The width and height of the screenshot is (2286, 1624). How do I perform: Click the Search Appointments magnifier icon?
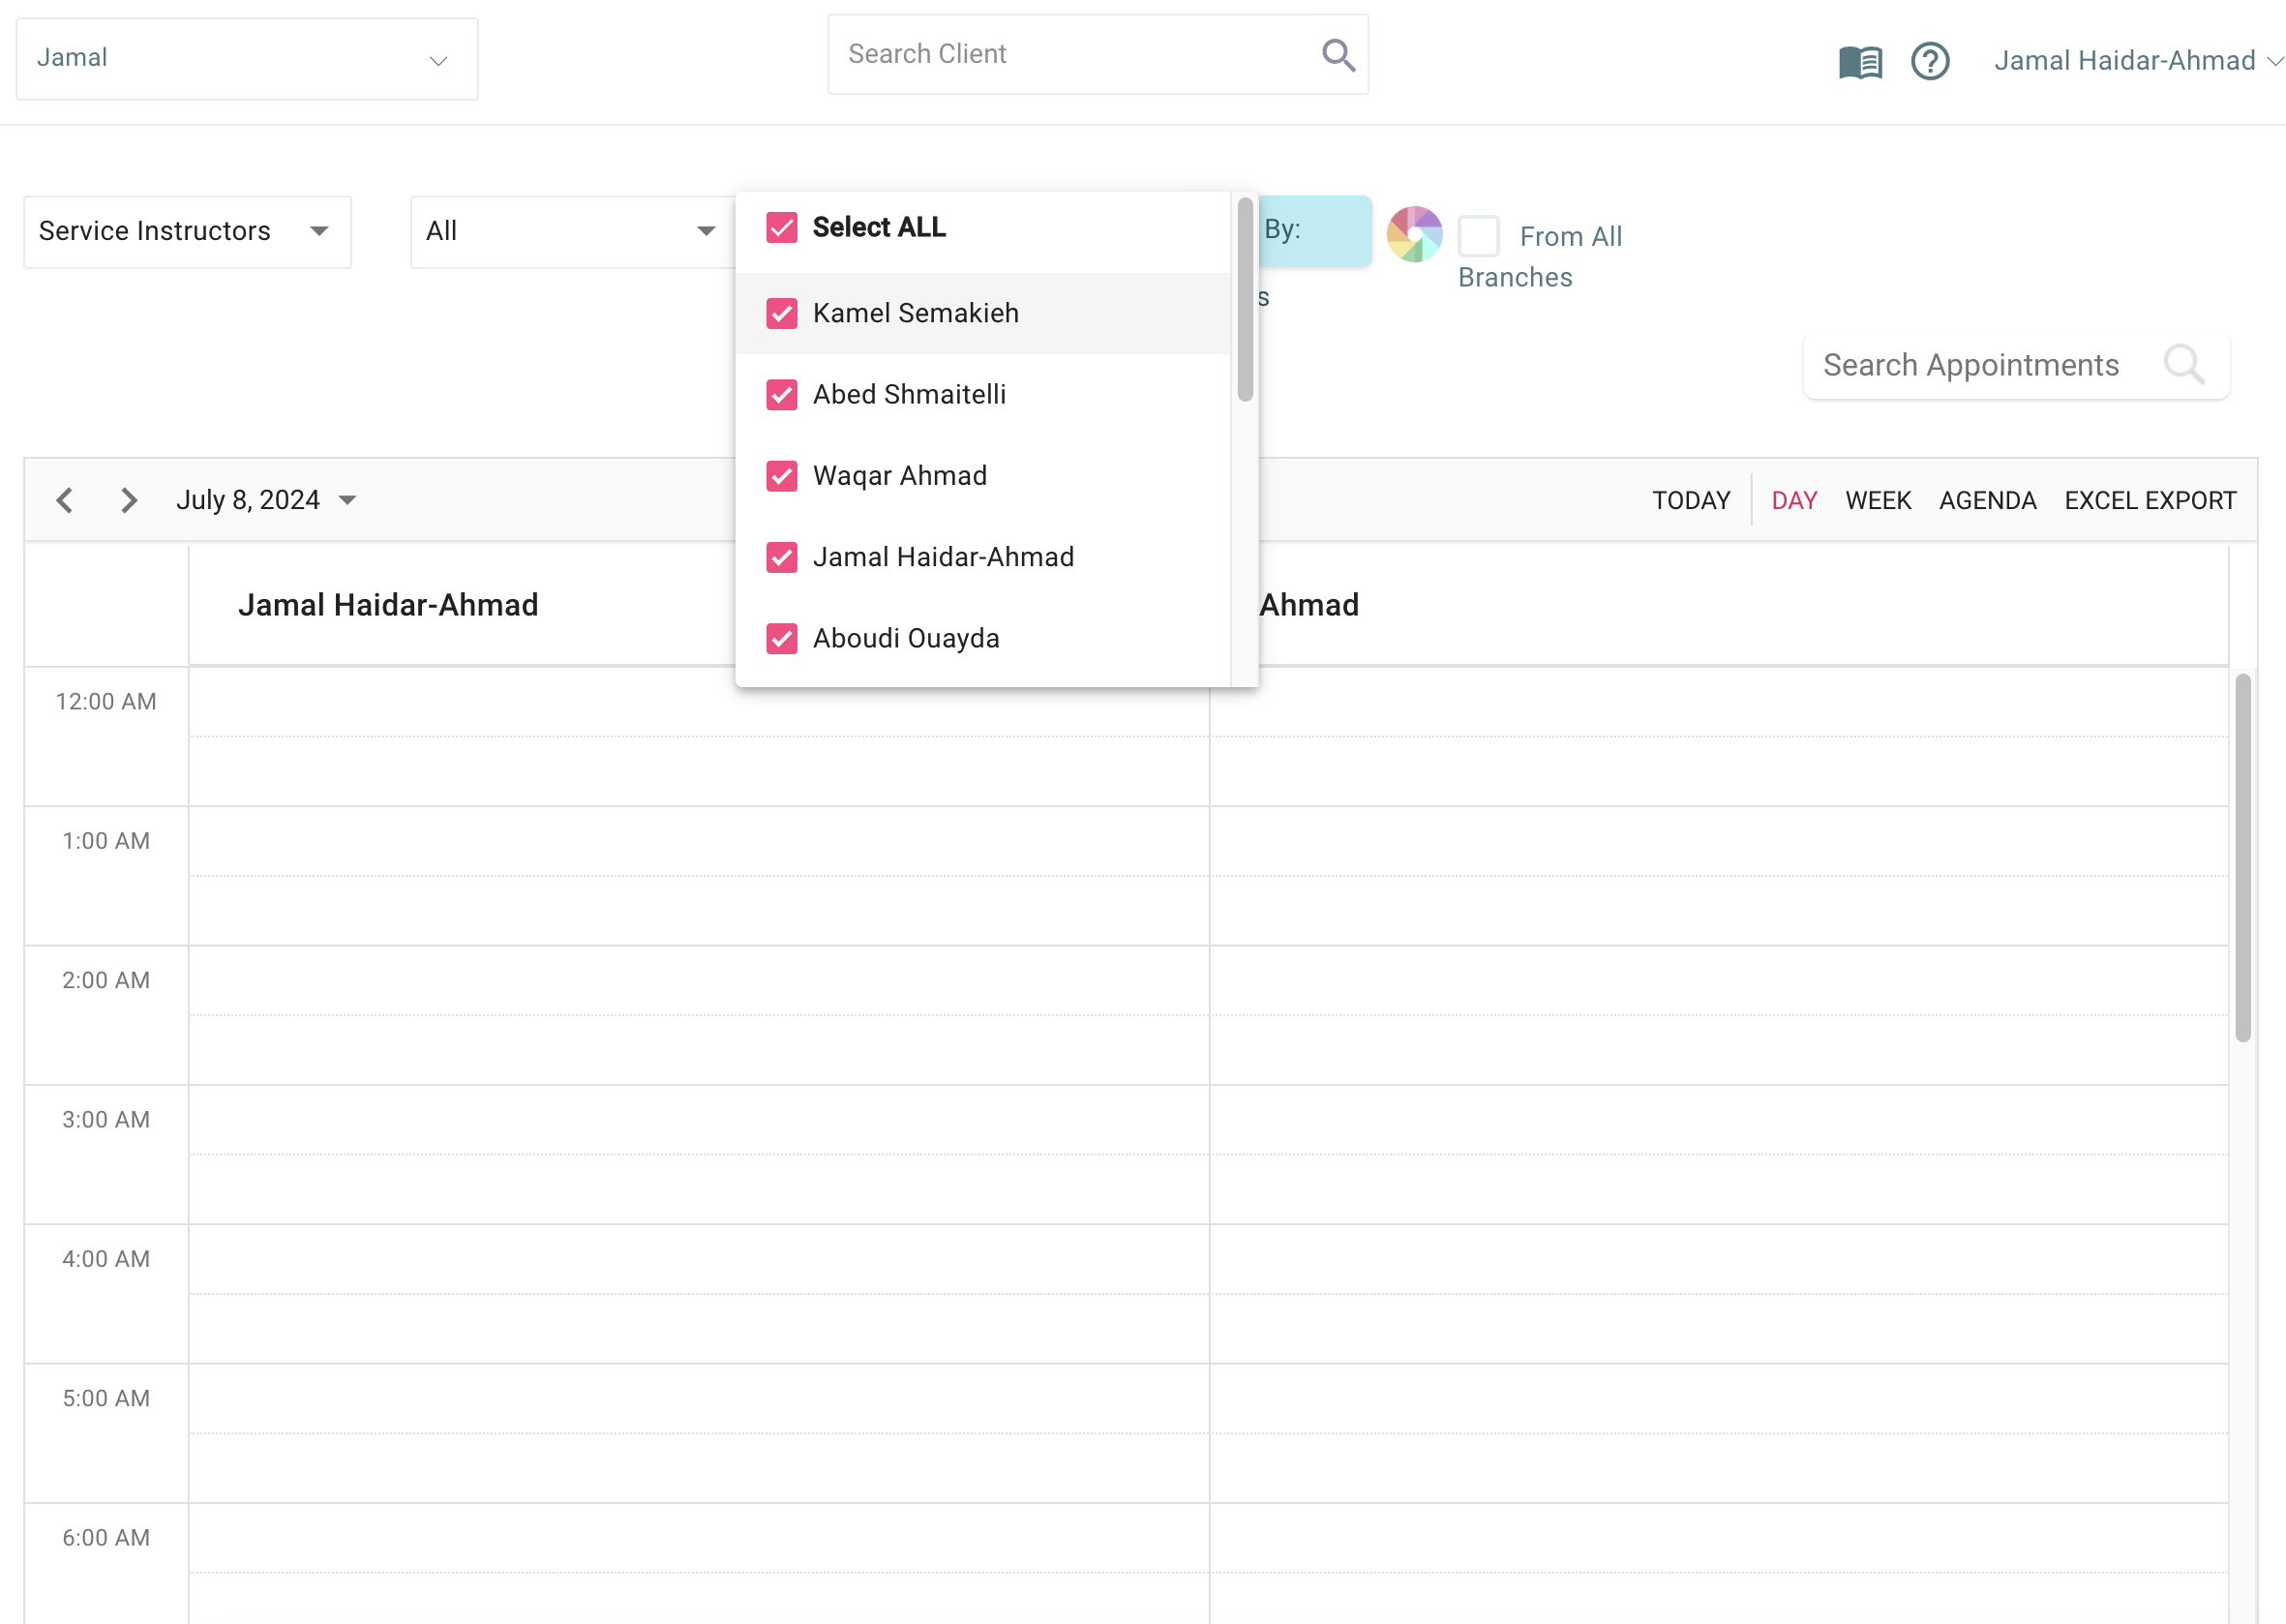(2182, 365)
